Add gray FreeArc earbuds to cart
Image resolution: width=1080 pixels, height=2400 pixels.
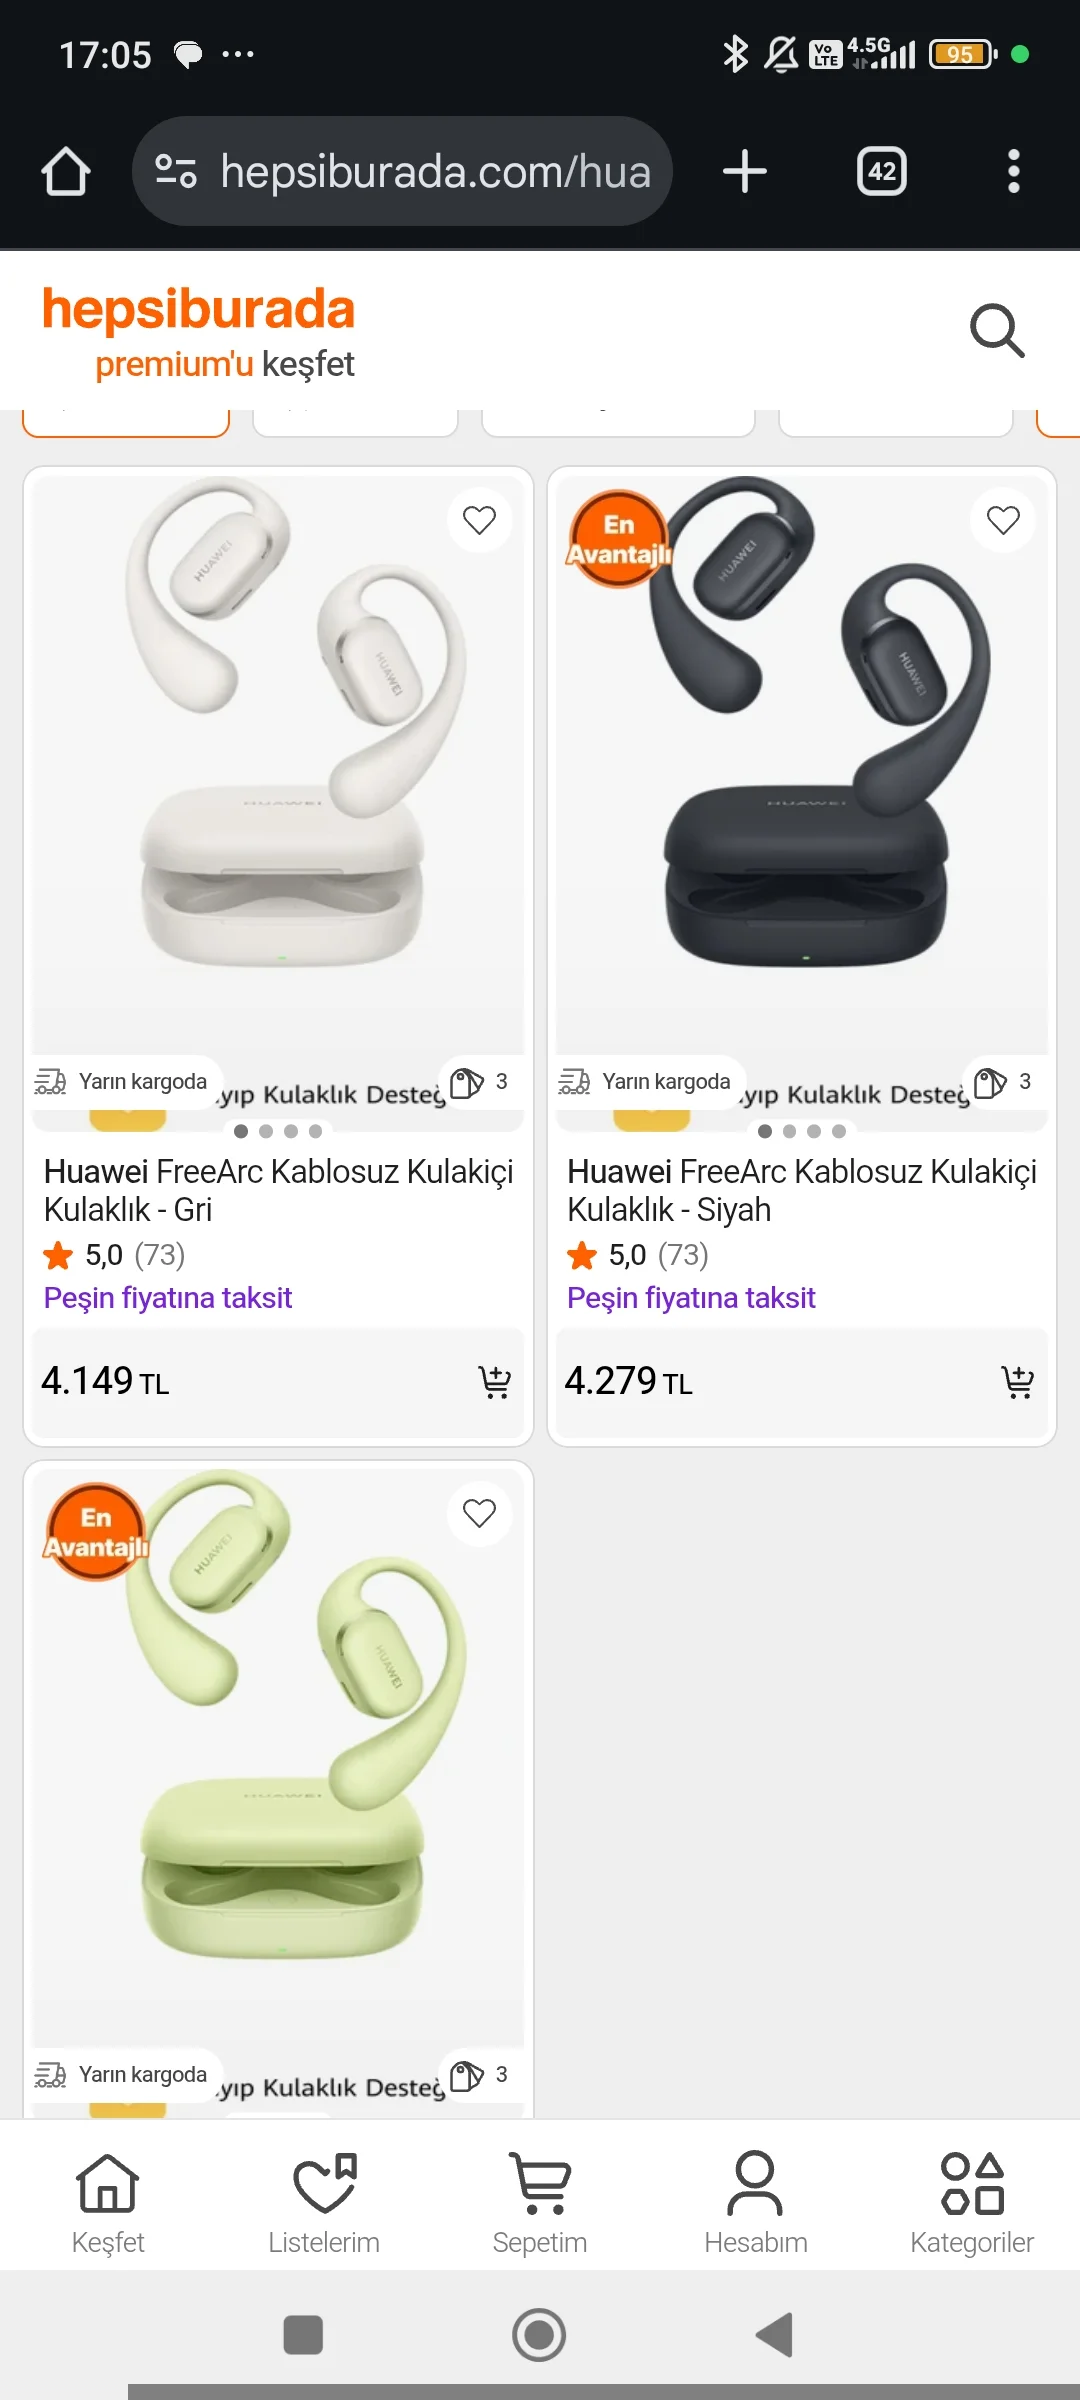495,1381
